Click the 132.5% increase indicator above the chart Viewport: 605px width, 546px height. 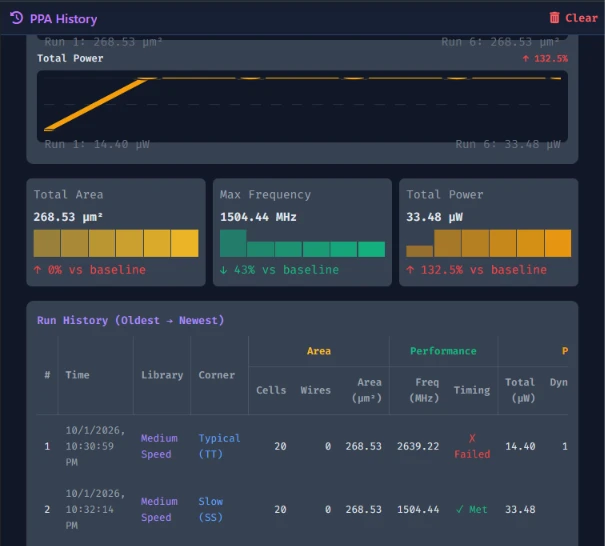(x=545, y=58)
